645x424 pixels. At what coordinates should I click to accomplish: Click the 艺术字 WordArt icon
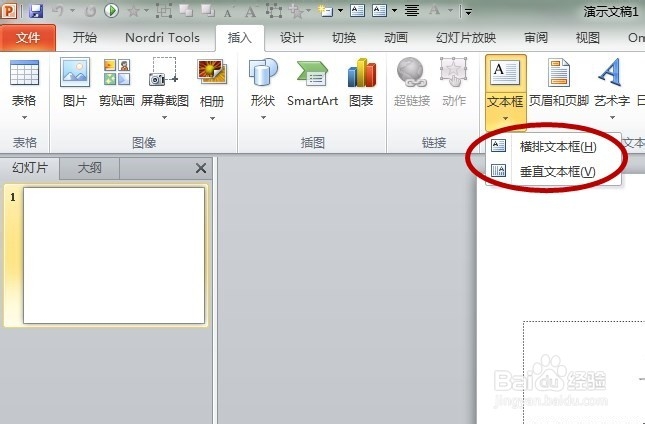(610, 72)
